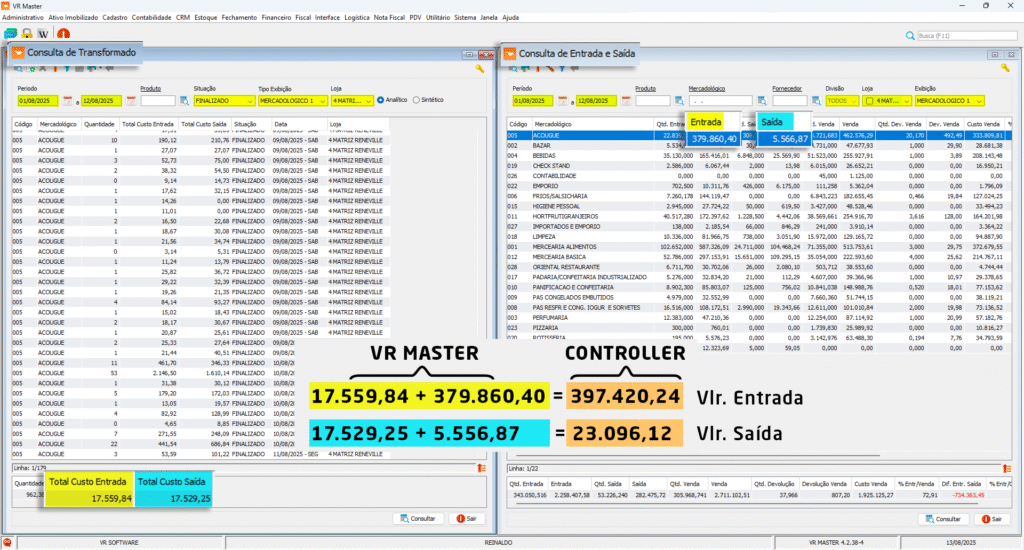Click the 13/08/2025 date in status bar
The height and width of the screenshot is (550, 1024).
click(x=959, y=543)
